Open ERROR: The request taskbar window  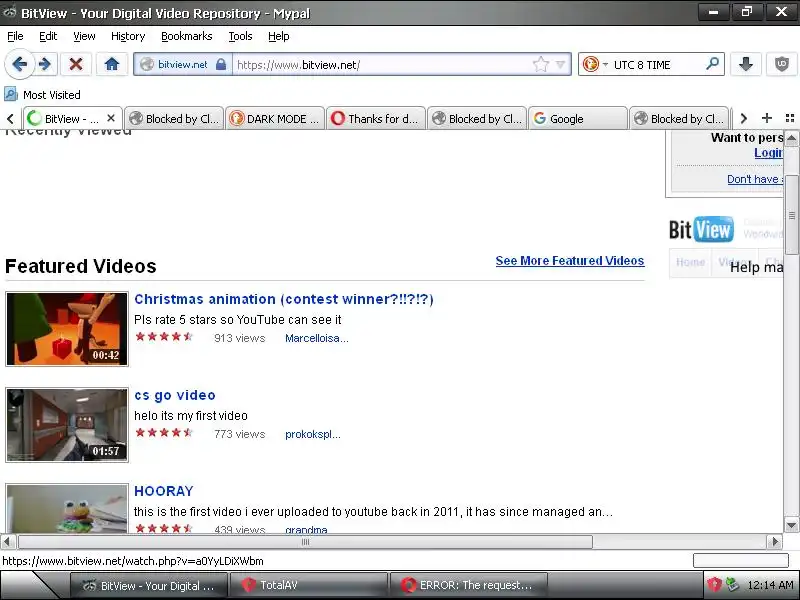[468, 585]
